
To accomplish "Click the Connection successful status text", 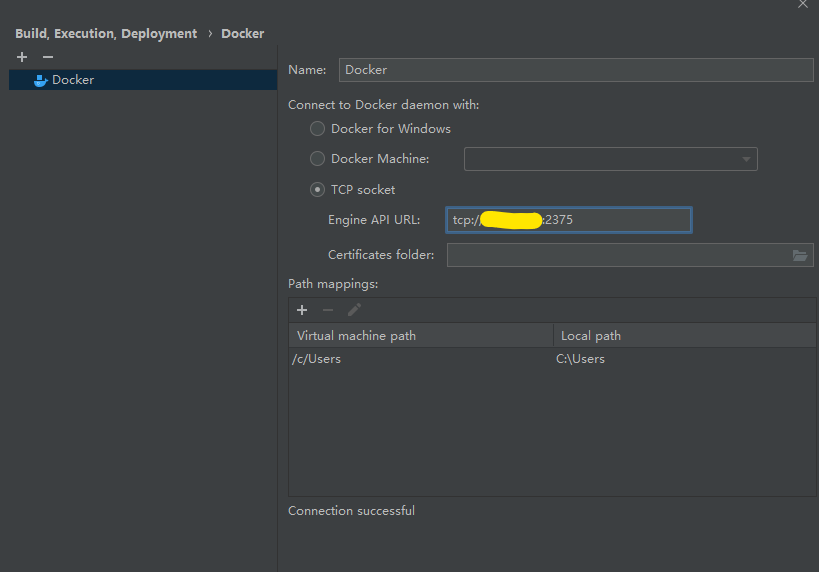I will tap(352, 510).
